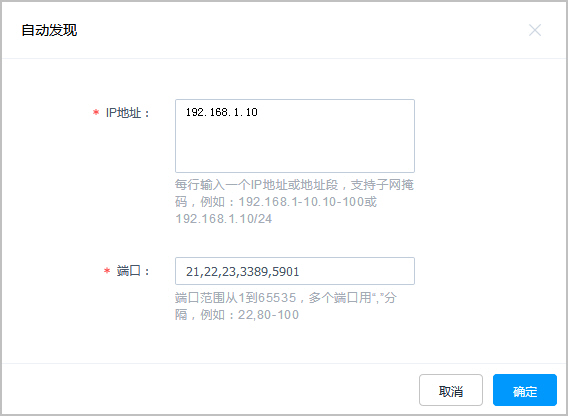
Task: Click the 自动发现 dialog title
Action: pyautogui.click(x=49, y=30)
